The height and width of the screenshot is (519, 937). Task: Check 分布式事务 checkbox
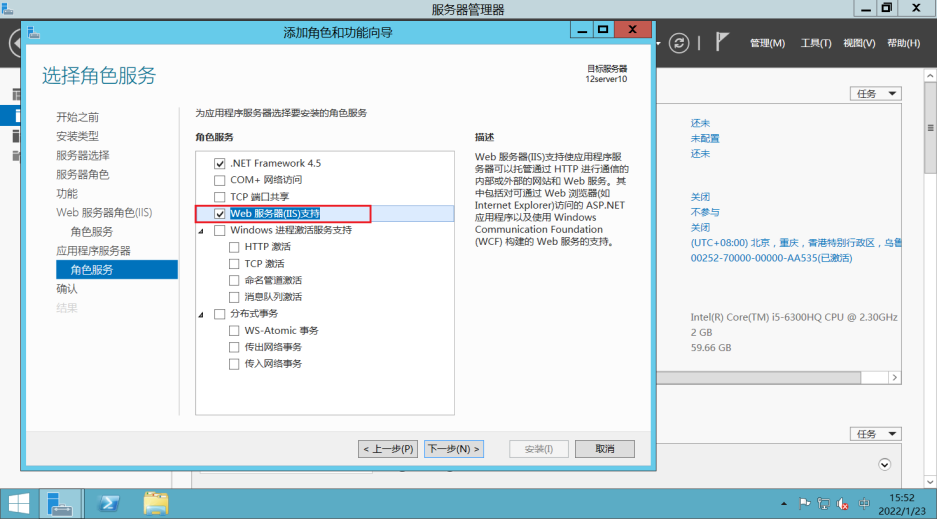(x=220, y=314)
